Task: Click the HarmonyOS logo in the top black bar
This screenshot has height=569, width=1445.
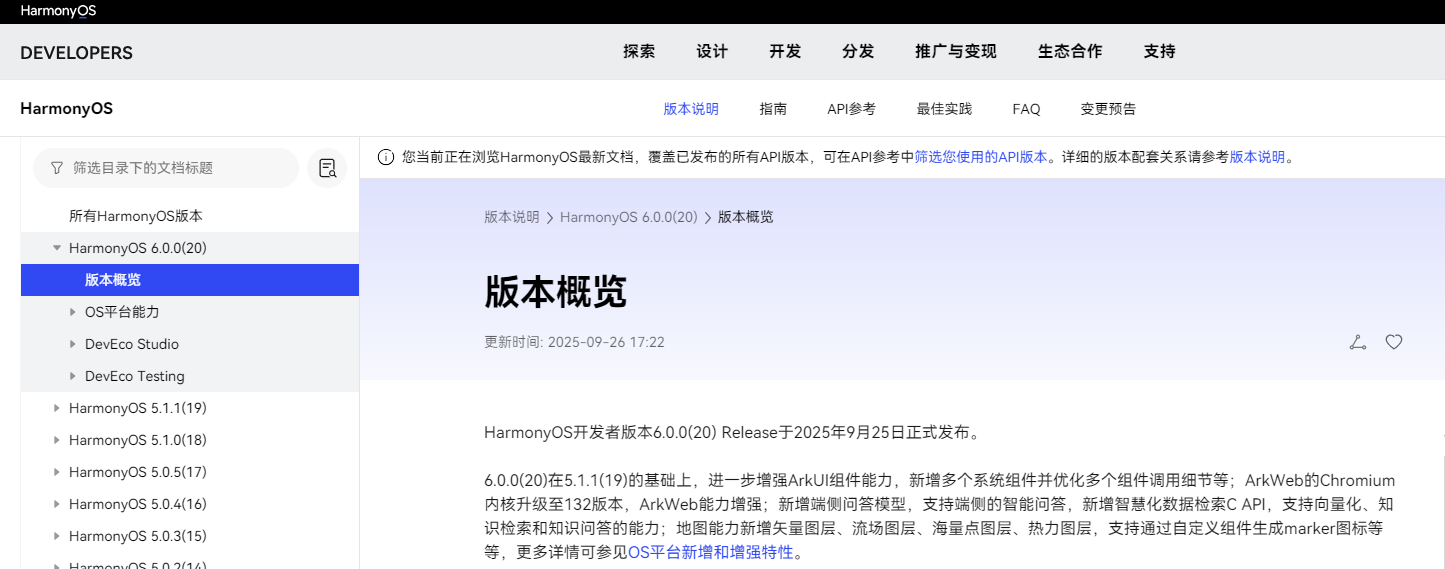Action: [x=58, y=11]
